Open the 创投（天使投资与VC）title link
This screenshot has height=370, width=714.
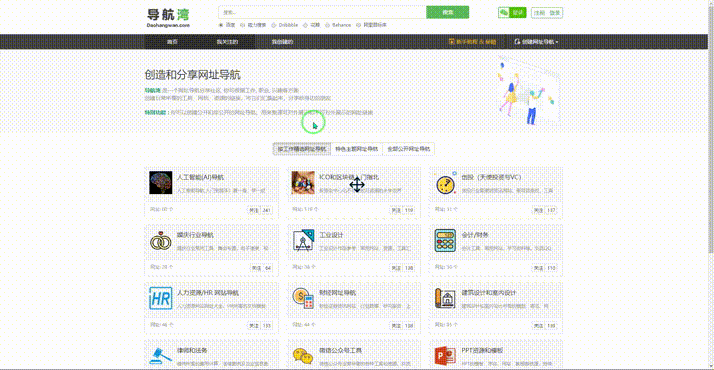492,177
